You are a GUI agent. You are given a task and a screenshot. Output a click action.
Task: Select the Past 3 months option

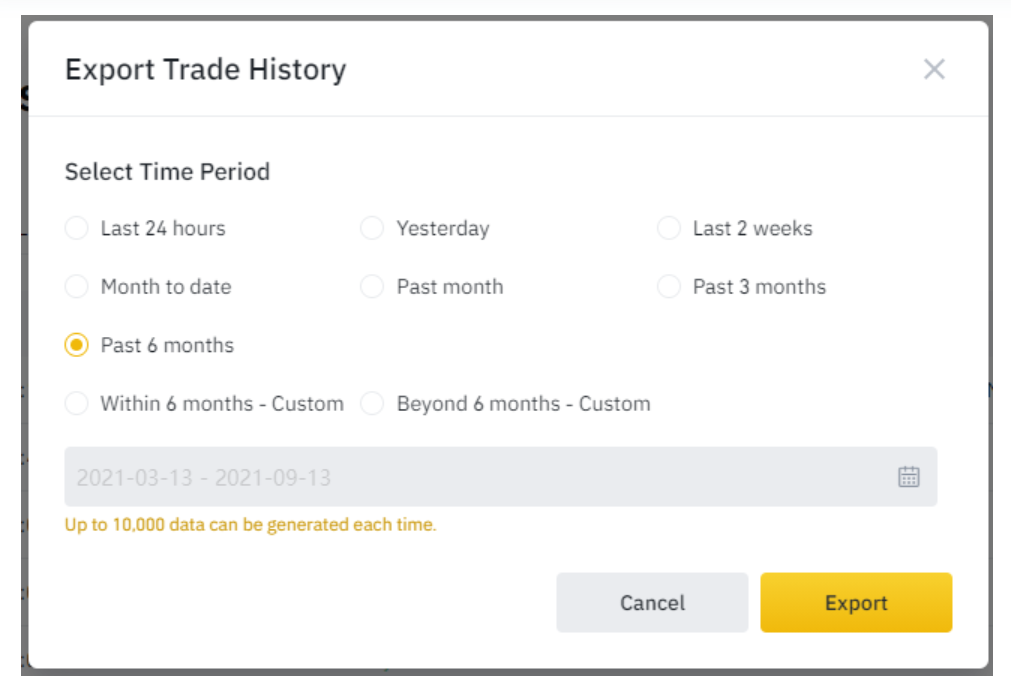tap(669, 286)
